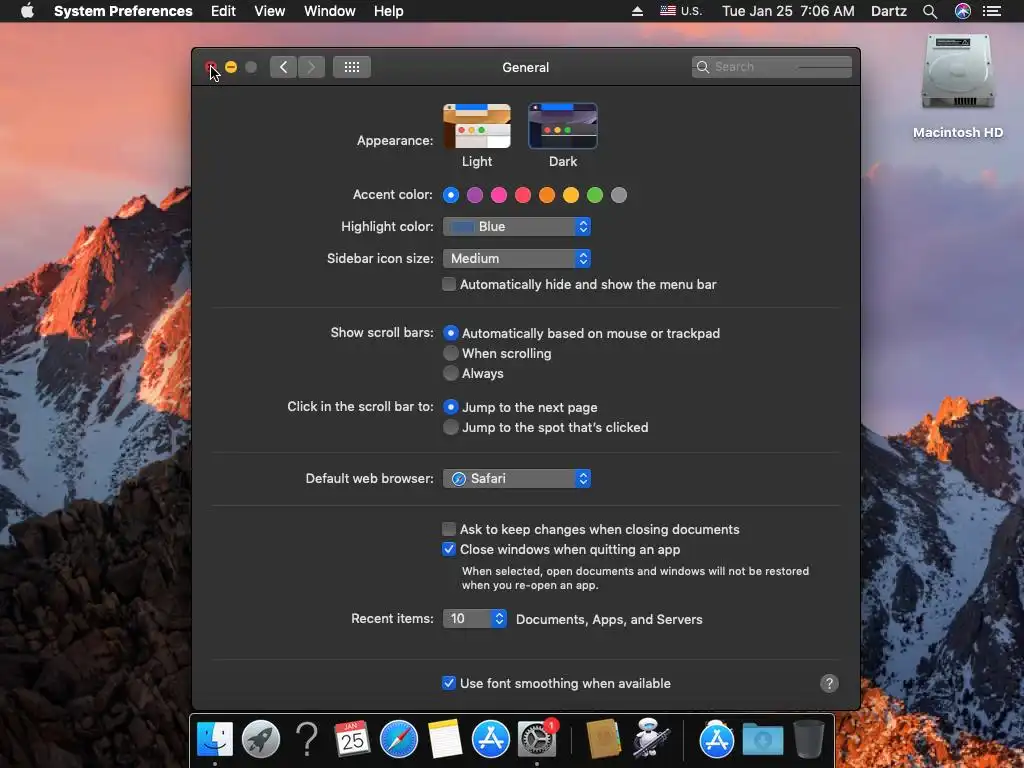Launch Launchpad rocket icon in Dock
The height and width of the screenshot is (768, 1024).
click(261, 739)
